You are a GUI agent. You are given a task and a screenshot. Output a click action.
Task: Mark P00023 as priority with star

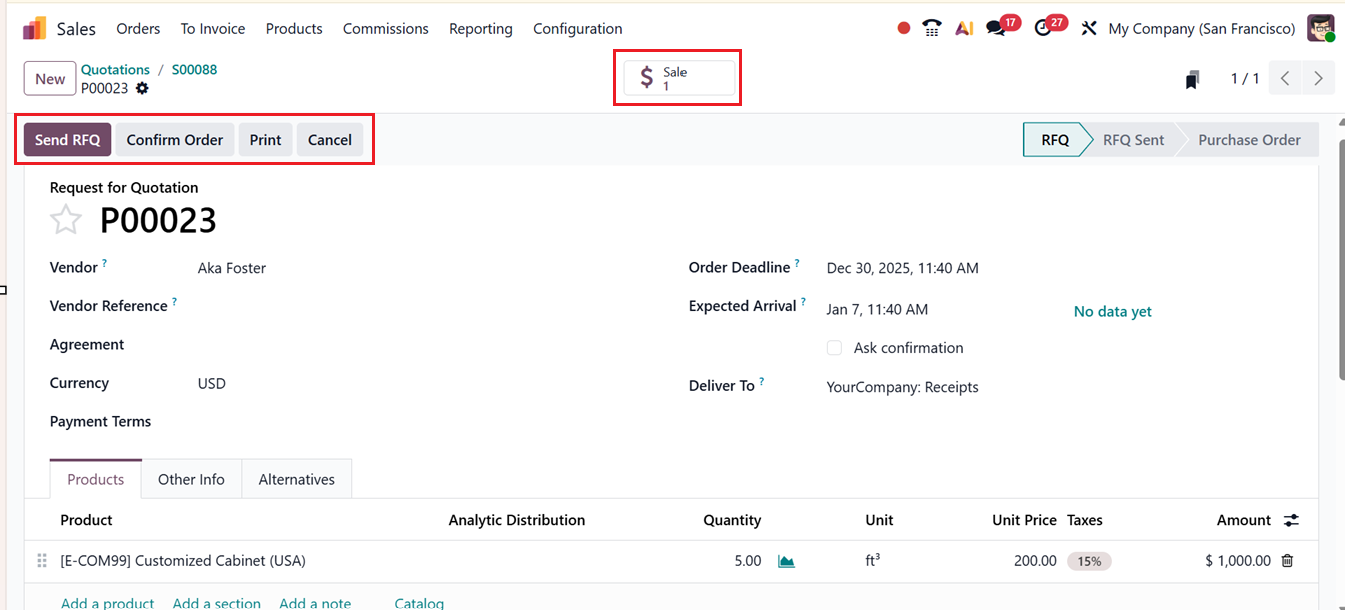[x=66, y=220]
